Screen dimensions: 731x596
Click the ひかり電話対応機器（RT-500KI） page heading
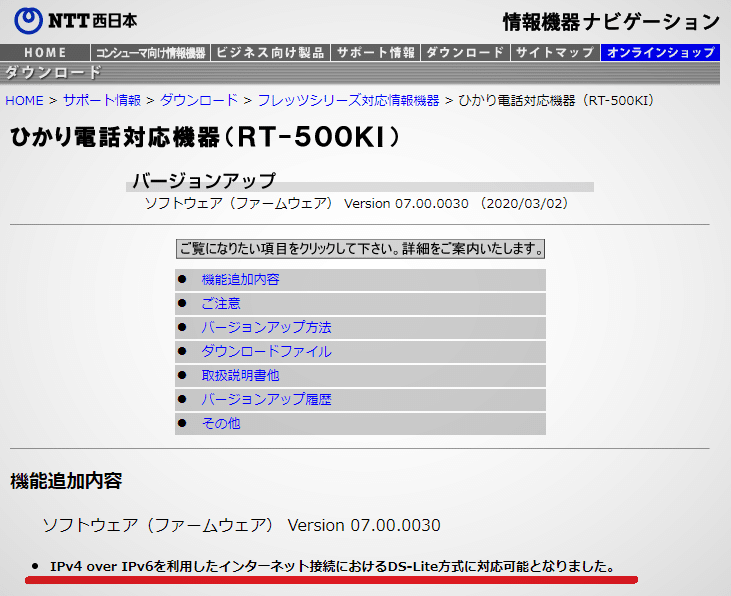click(205, 137)
